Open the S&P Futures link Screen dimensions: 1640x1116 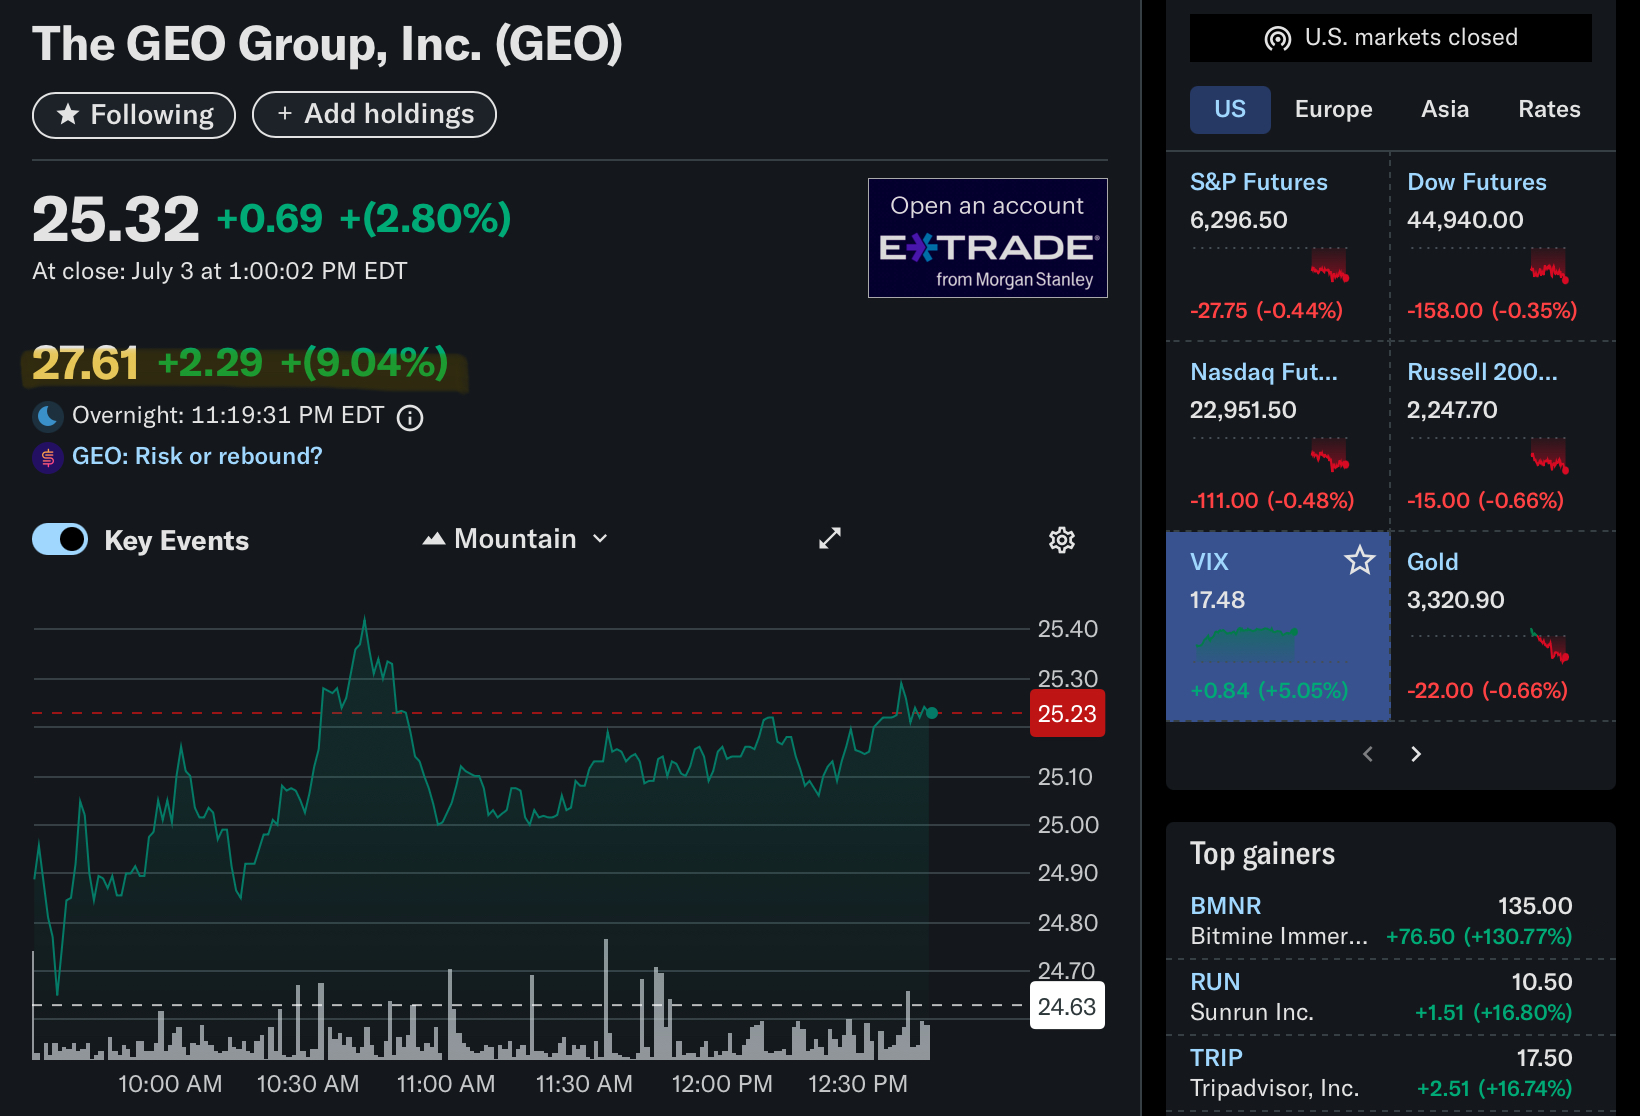(x=1259, y=182)
